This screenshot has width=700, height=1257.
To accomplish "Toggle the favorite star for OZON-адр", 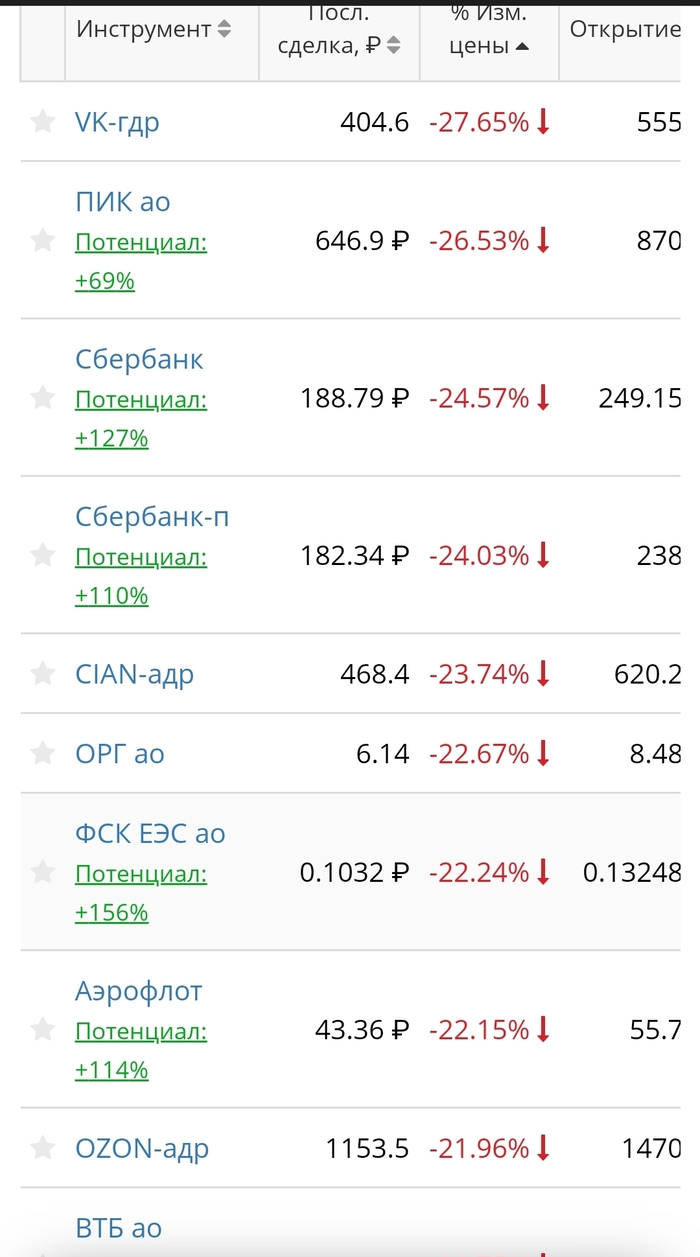I will pos(43,1149).
